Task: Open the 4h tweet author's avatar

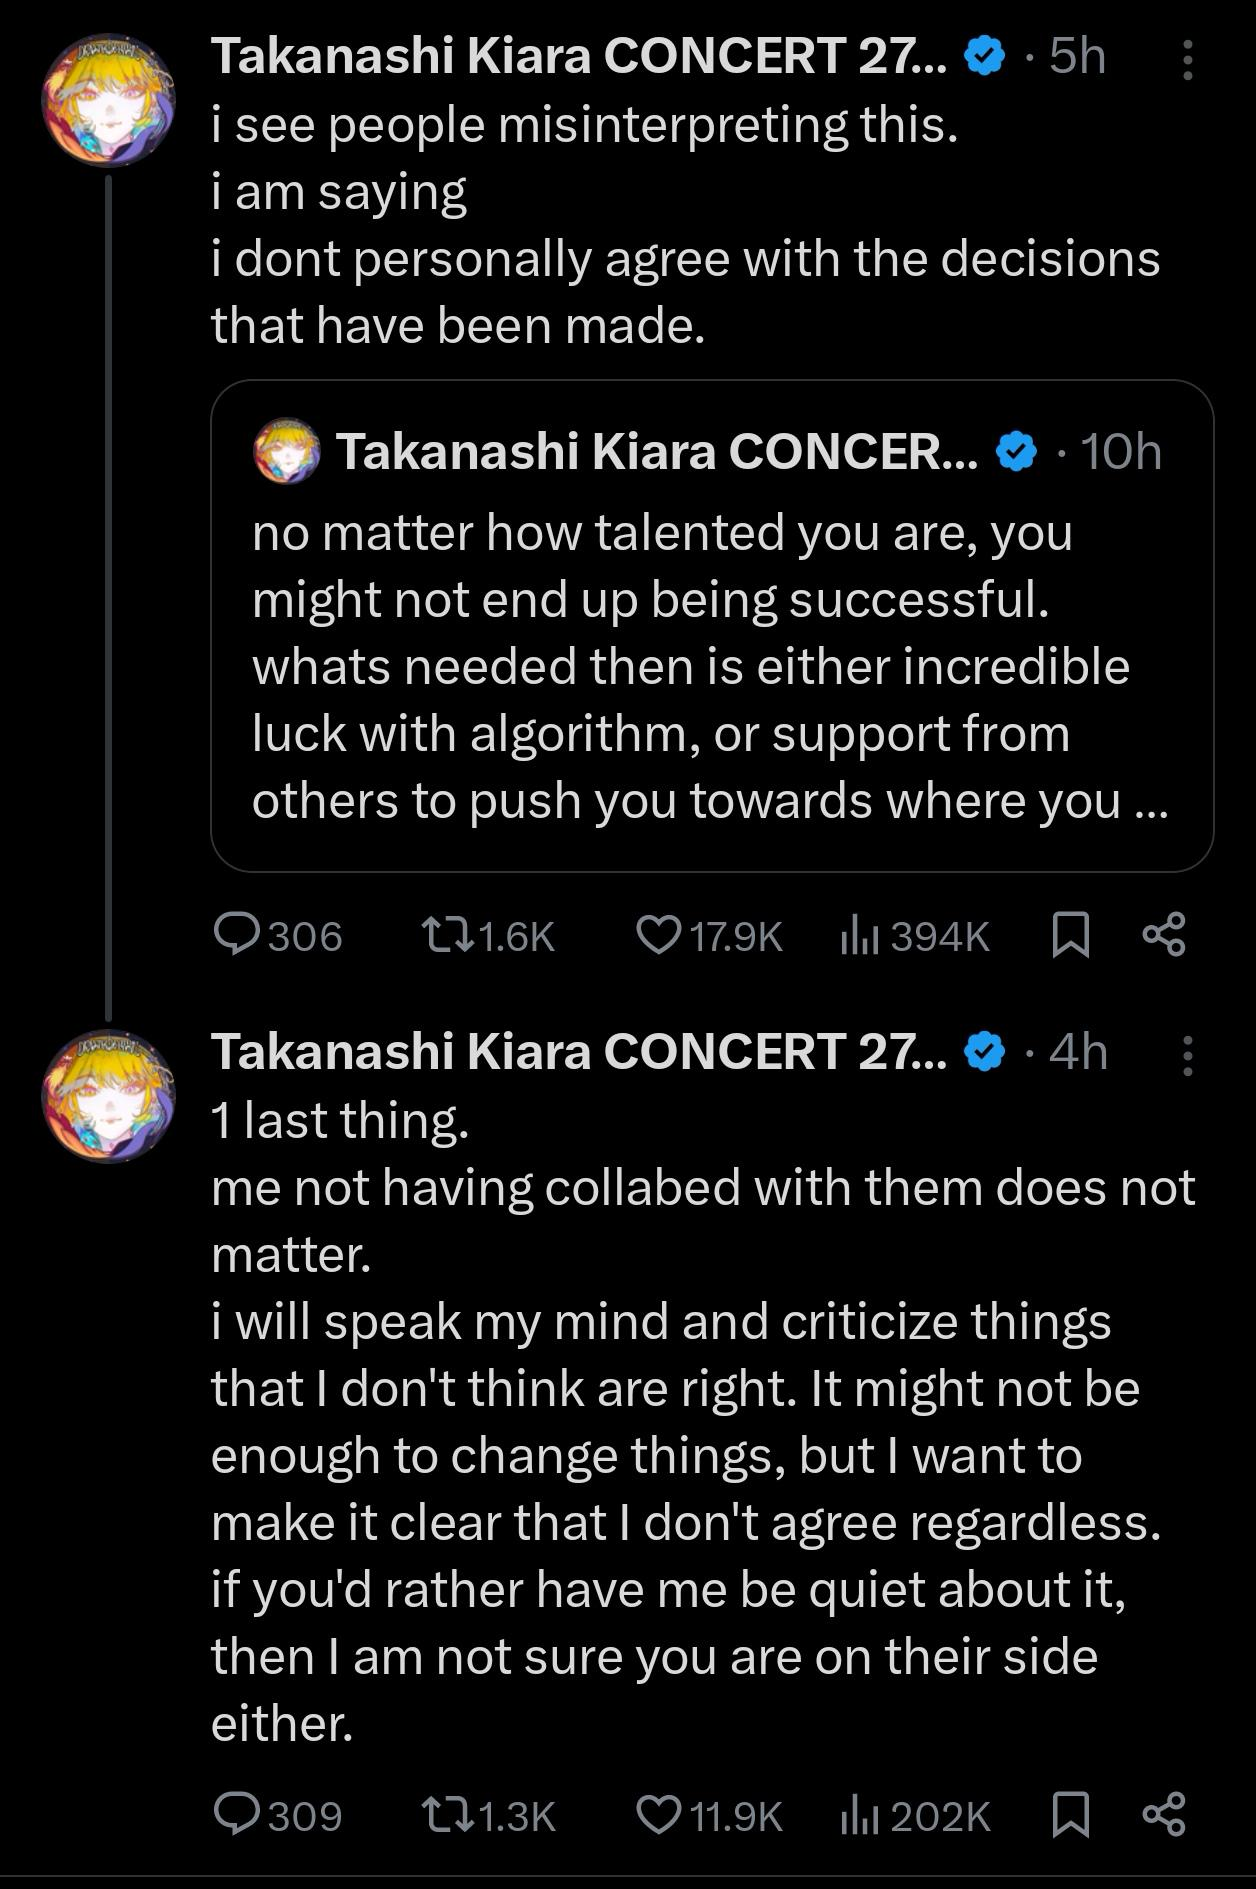Action: point(108,1096)
